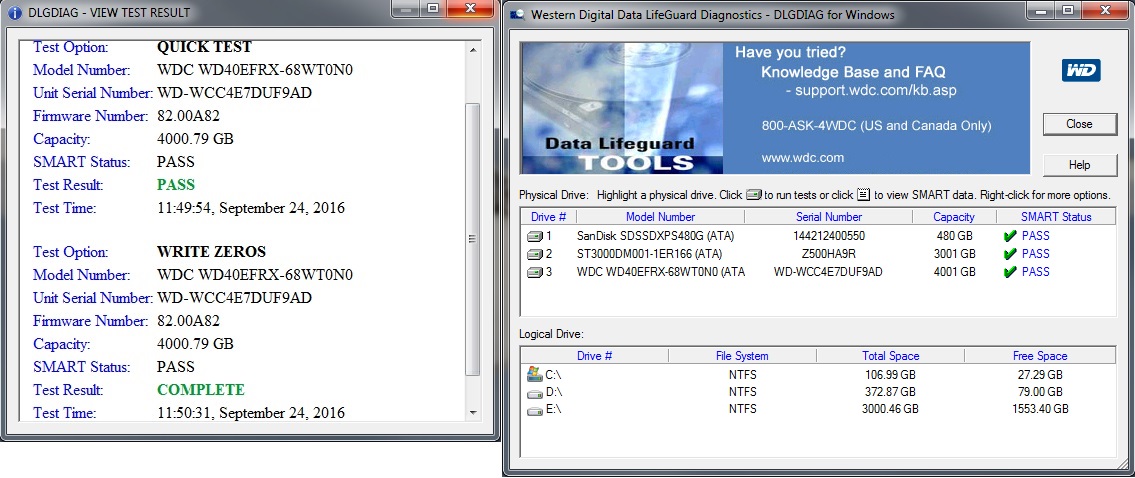Viewport: 1135px width, 478px height.
Task: Click 106.99 GB total space value
Action: coord(890,375)
